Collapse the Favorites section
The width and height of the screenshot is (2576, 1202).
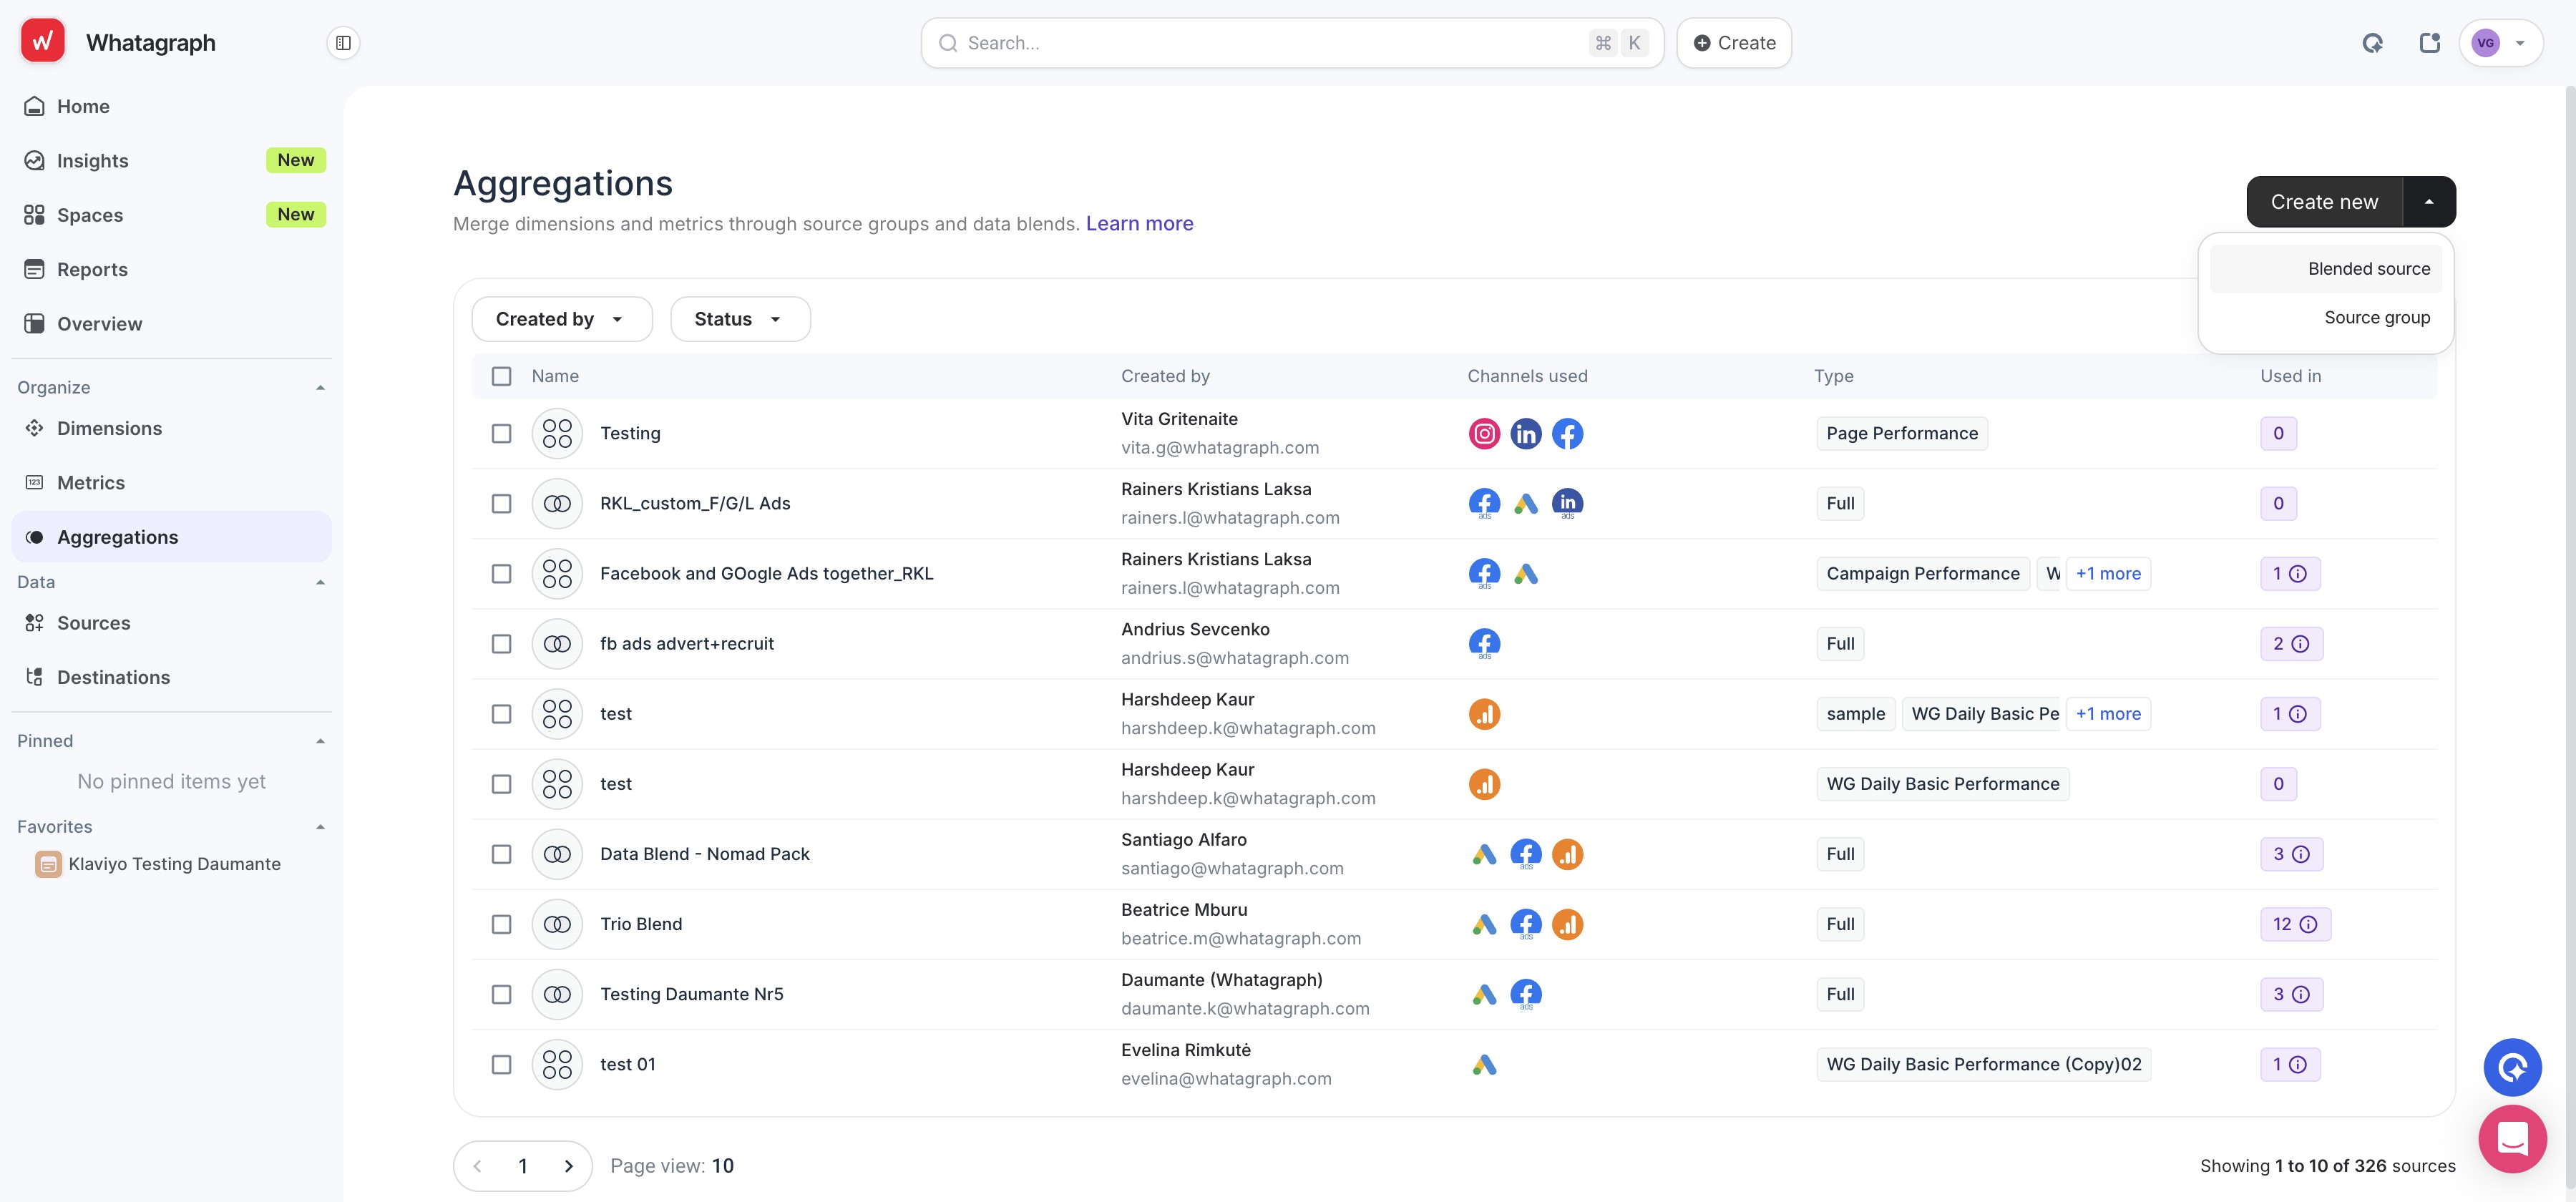tap(320, 827)
